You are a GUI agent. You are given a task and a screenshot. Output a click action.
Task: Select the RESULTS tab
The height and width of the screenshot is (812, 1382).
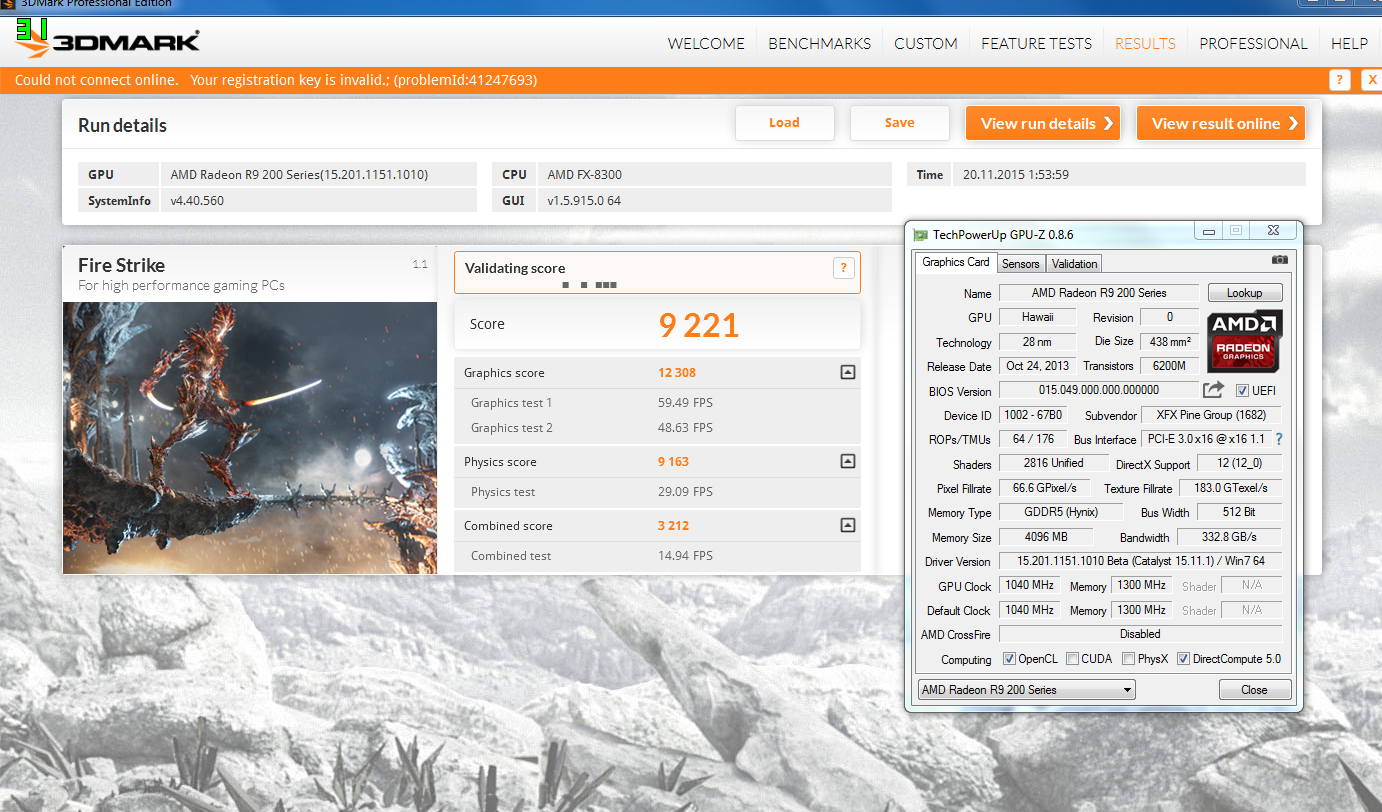click(1145, 44)
